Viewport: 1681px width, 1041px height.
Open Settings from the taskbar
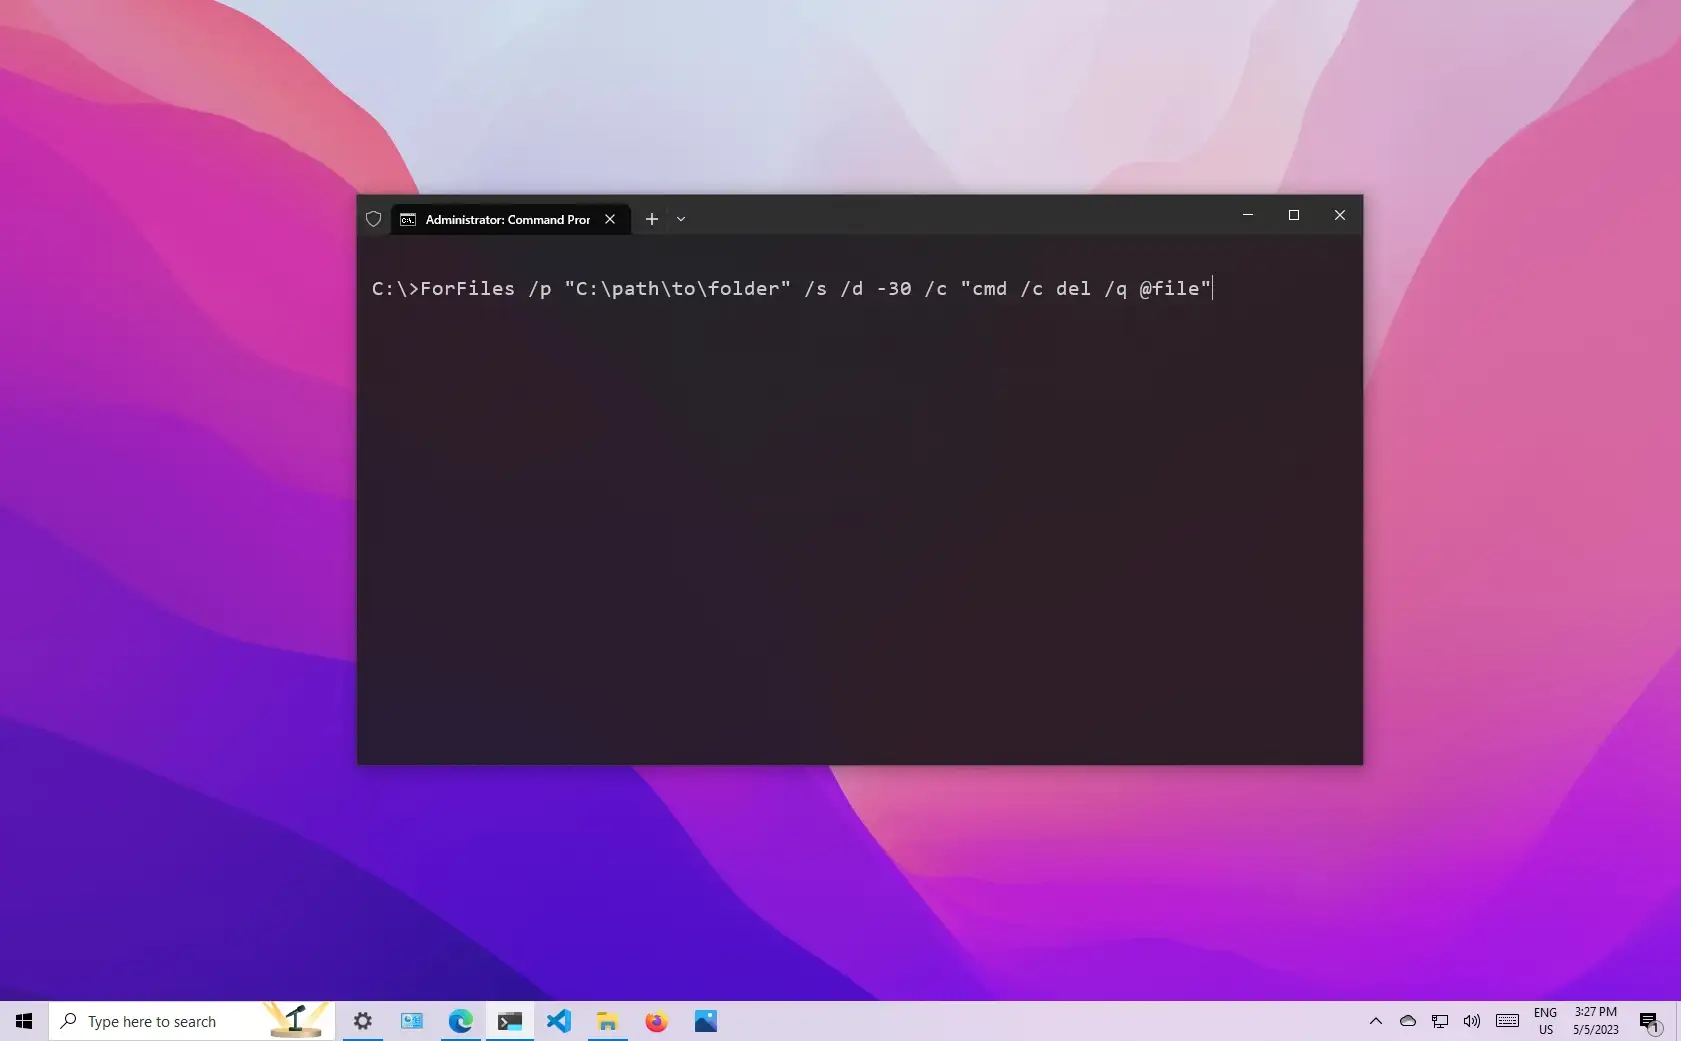coord(362,1021)
